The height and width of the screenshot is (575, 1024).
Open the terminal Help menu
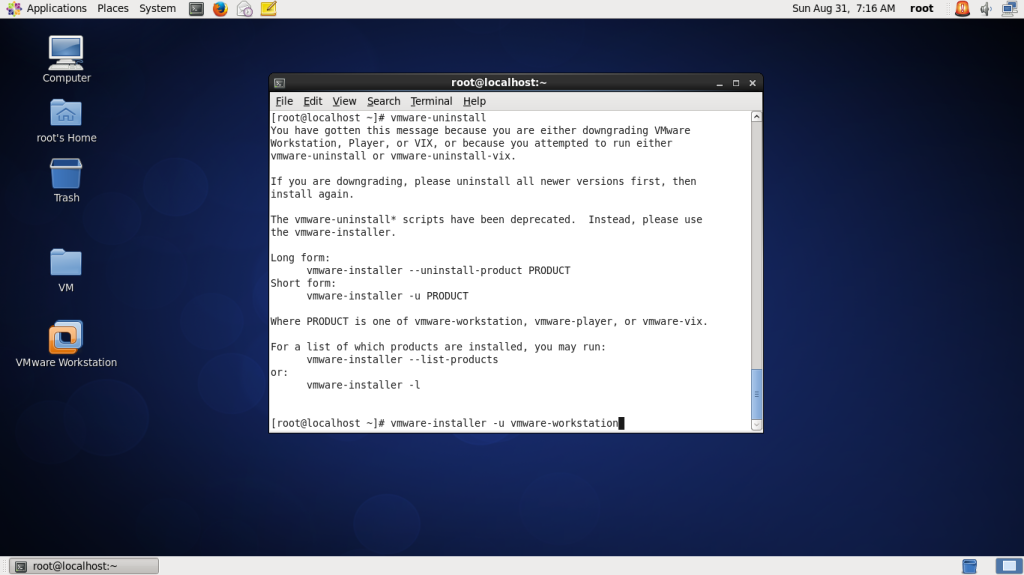click(x=474, y=101)
